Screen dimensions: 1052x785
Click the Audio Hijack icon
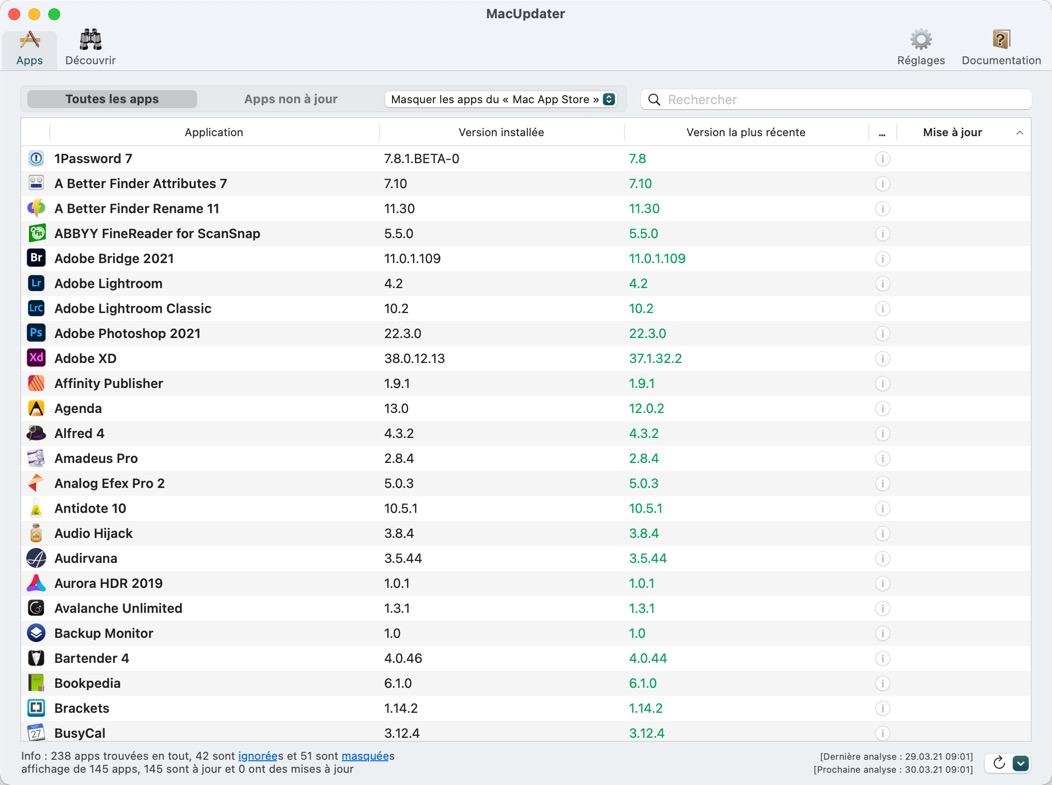(x=36, y=533)
